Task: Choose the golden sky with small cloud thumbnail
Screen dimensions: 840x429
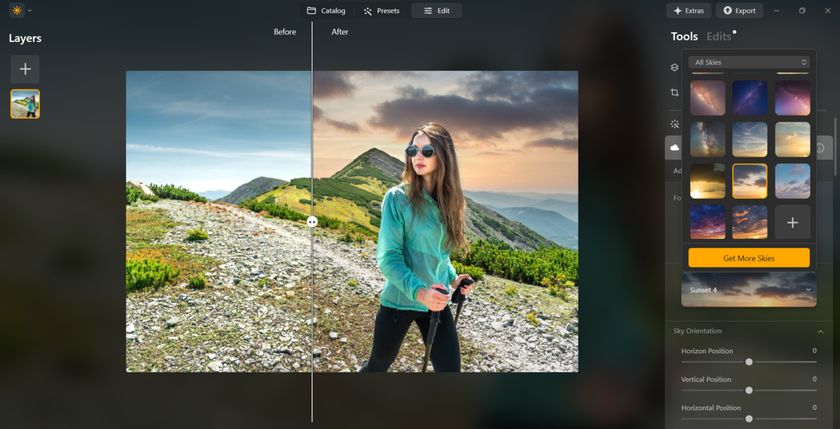Action: 792,139
